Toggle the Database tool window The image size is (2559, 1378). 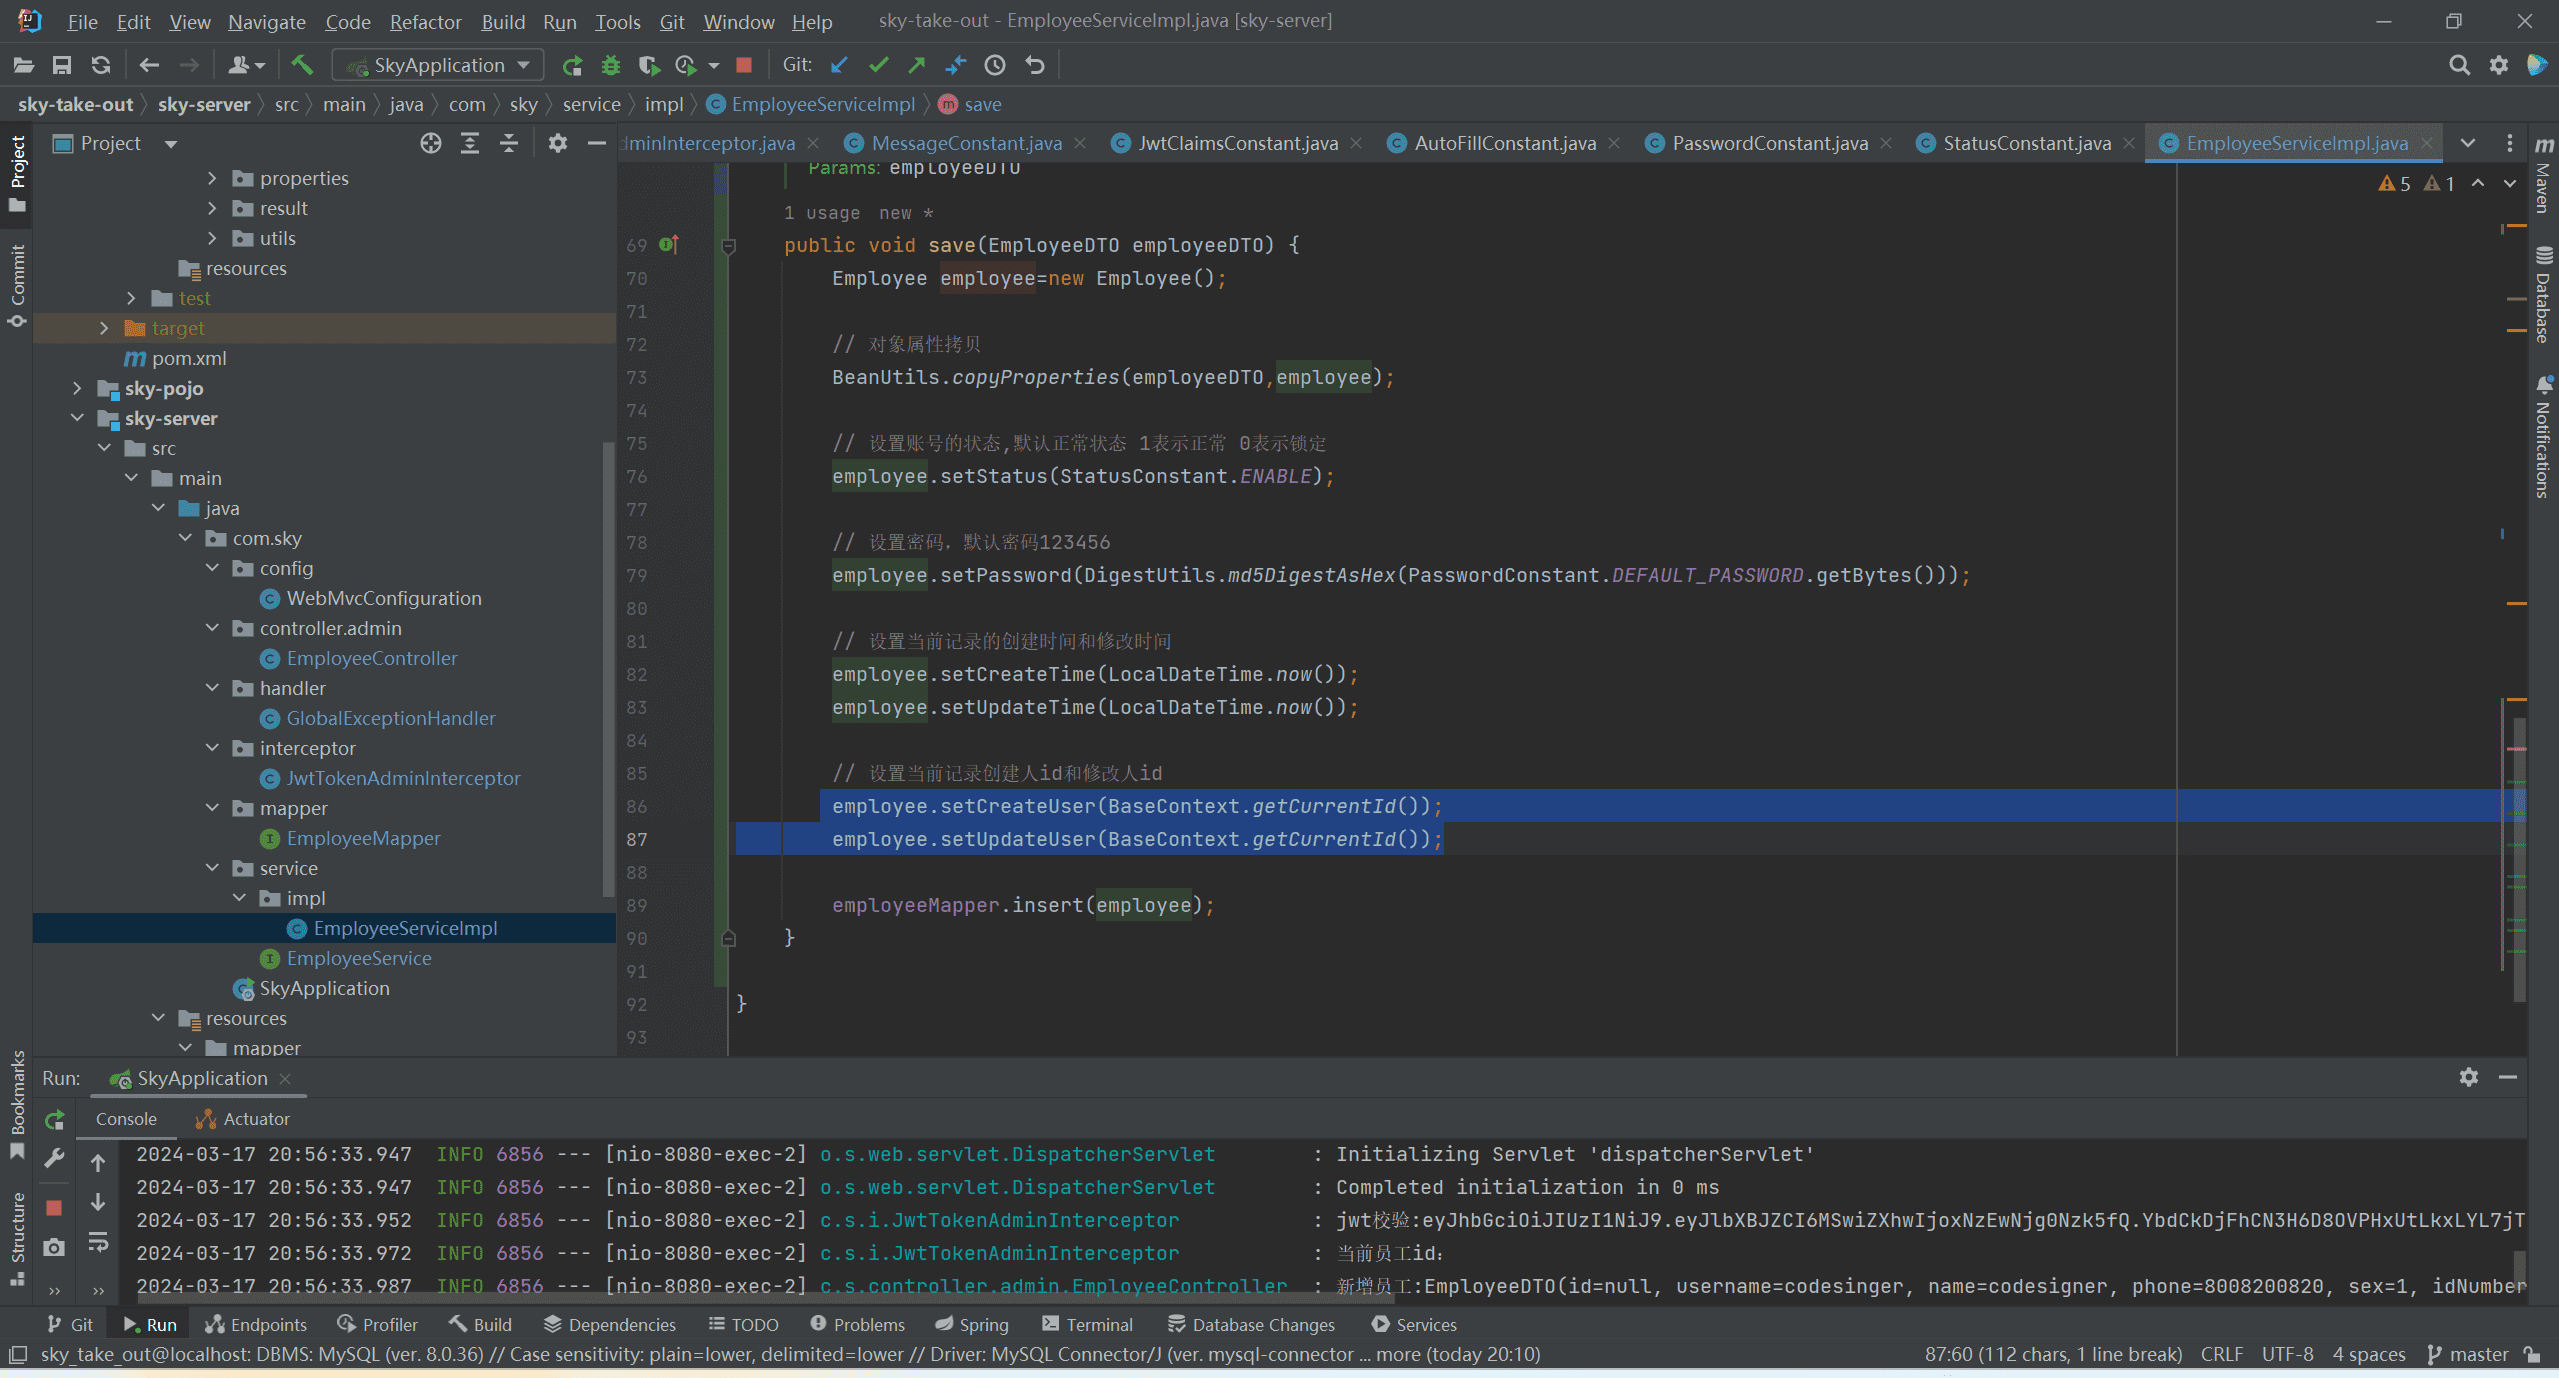tap(2543, 294)
